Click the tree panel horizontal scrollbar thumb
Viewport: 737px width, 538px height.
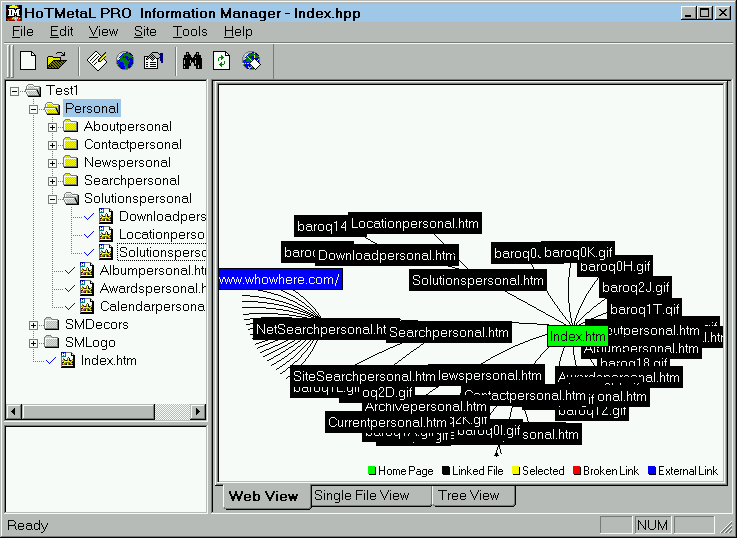coord(87,412)
